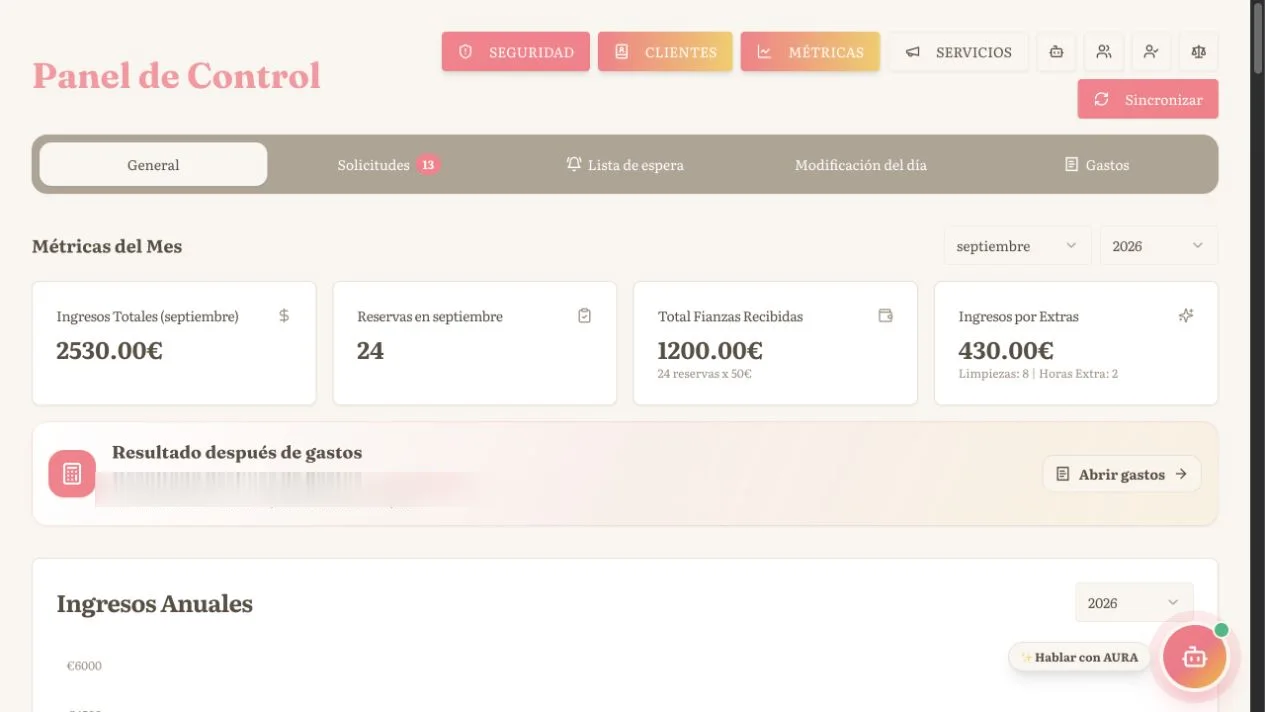The image size is (1265, 712).
Task: Open the Métricas section
Action: pyautogui.click(x=810, y=52)
